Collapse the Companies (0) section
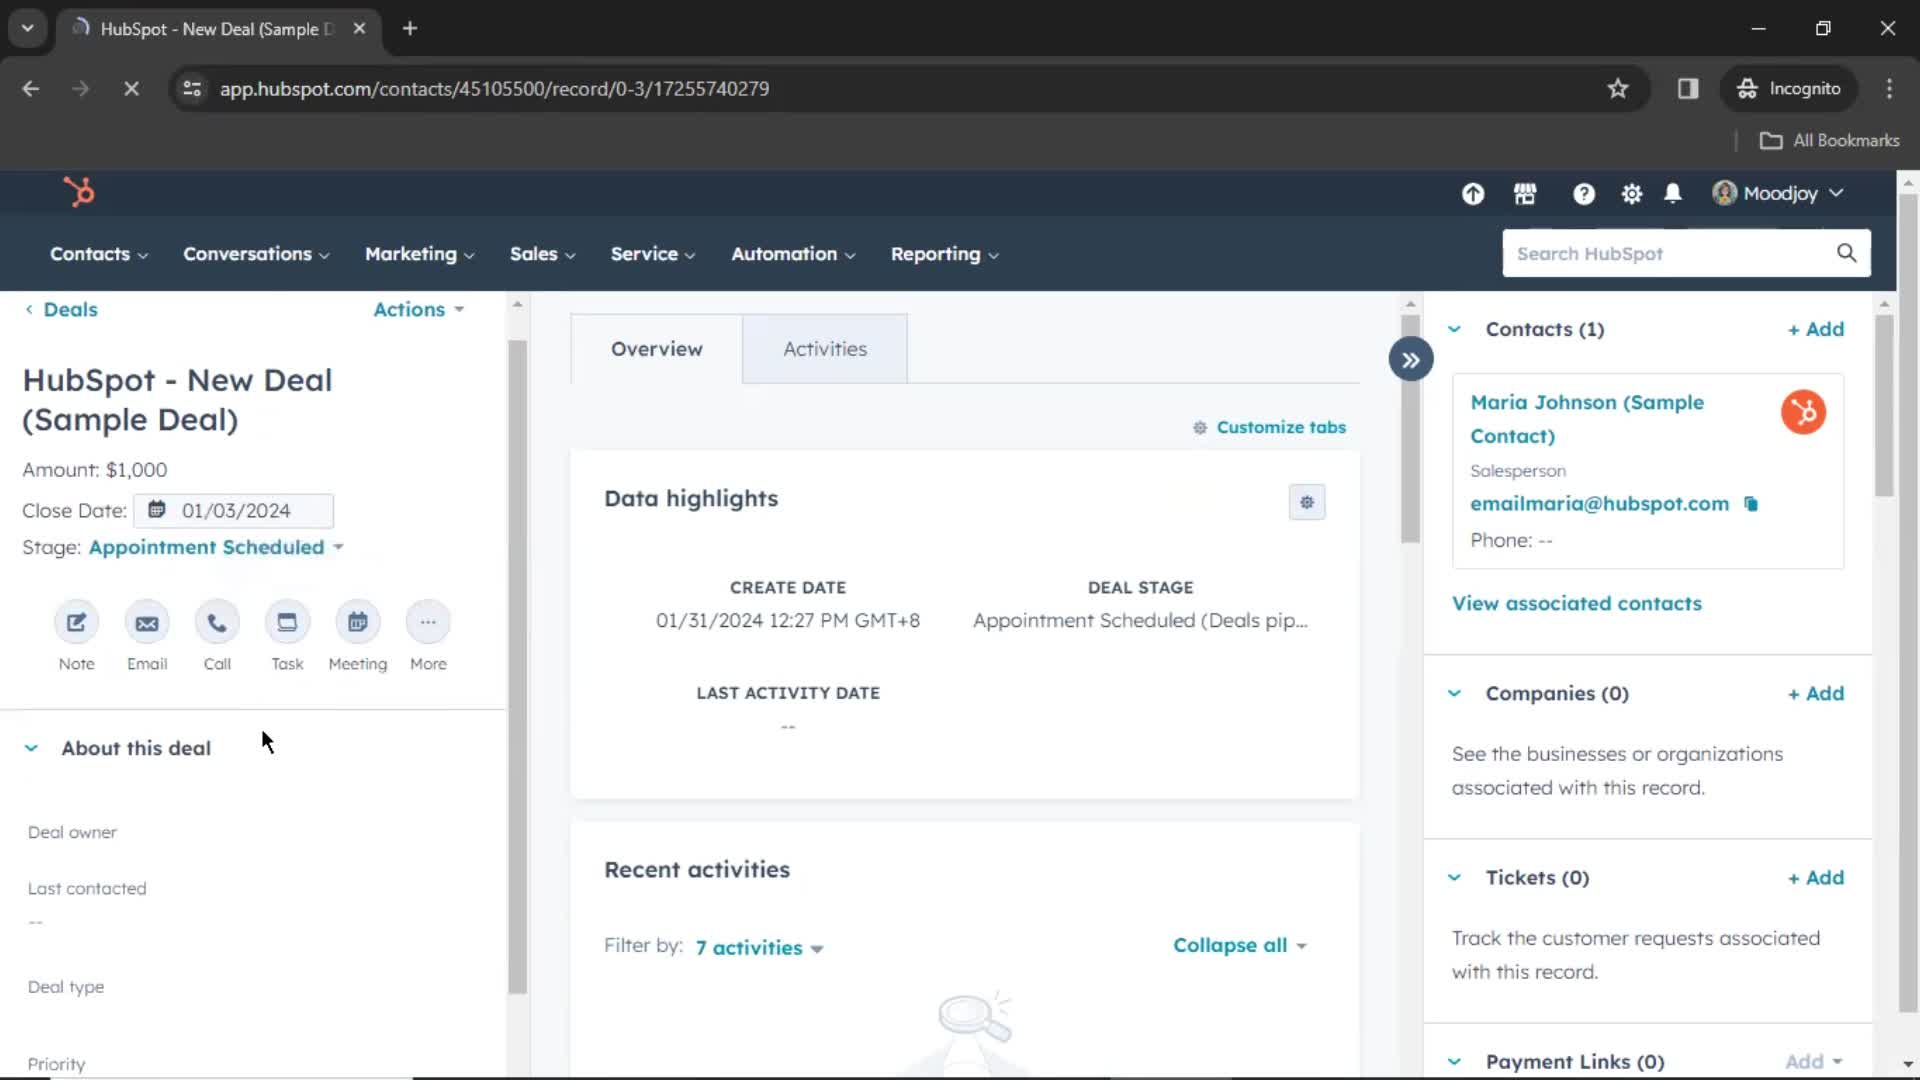1920x1080 pixels. (1454, 693)
